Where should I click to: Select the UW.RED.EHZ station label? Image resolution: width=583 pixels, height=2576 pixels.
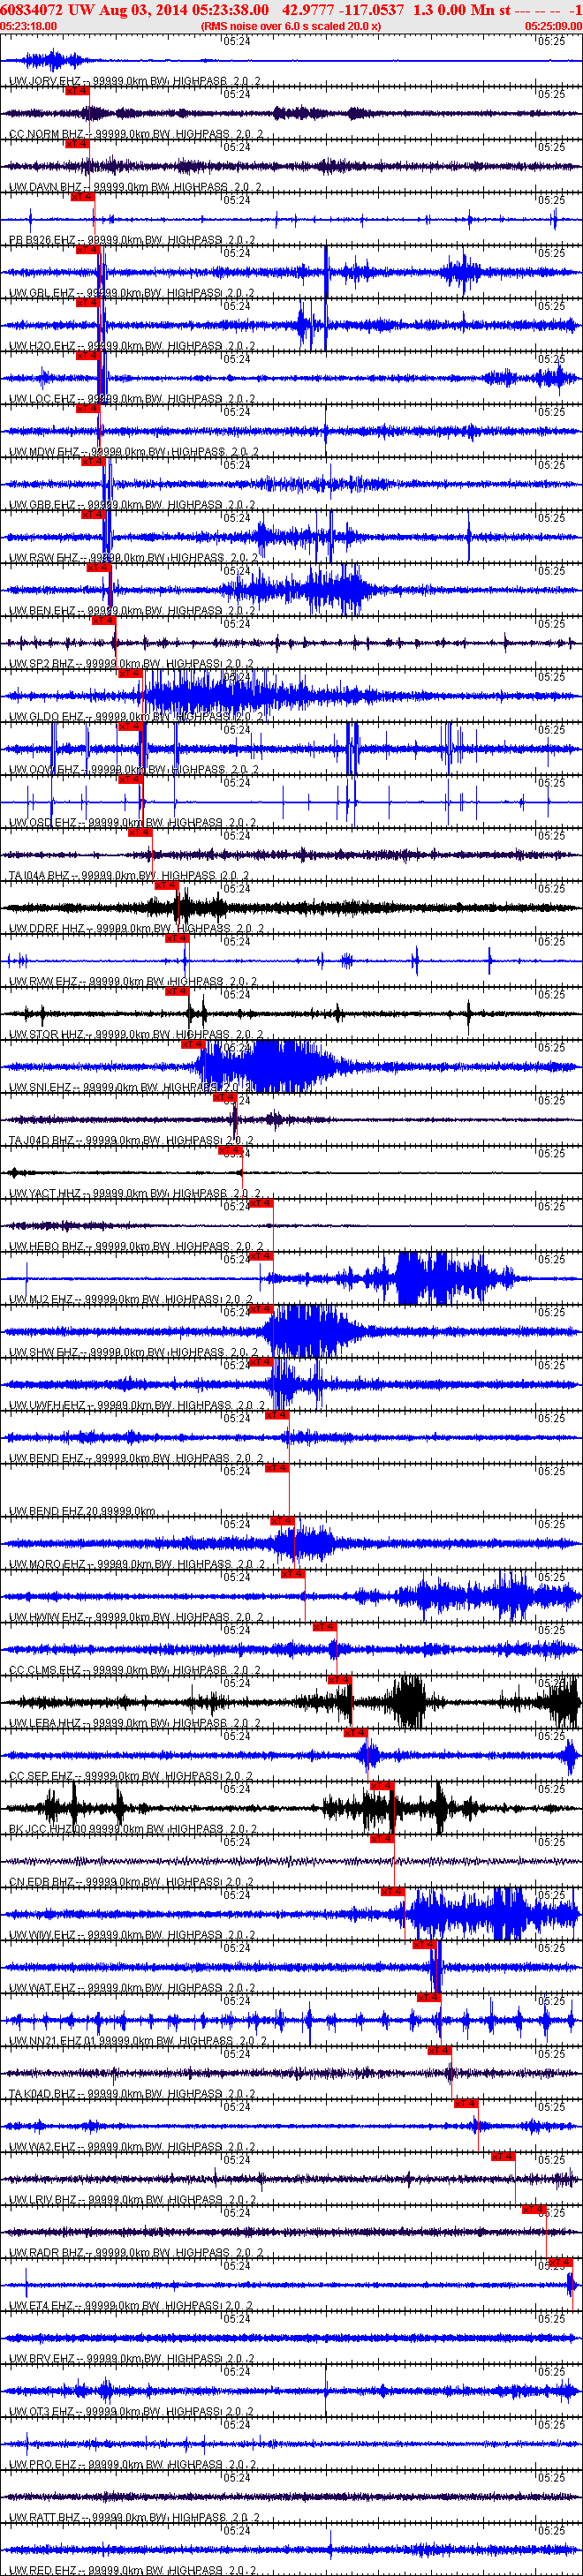pyautogui.click(x=44, y=2571)
